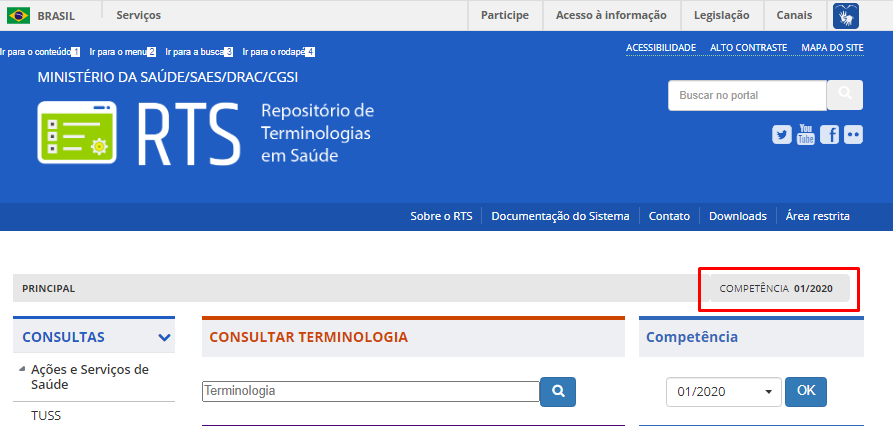
Task: Go to Downloads menu item
Action: click(738, 216)
